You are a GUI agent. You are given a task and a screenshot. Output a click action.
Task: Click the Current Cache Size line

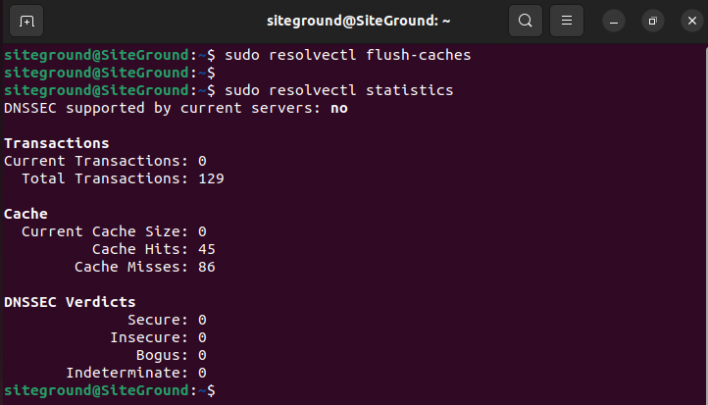click(114, 232)
